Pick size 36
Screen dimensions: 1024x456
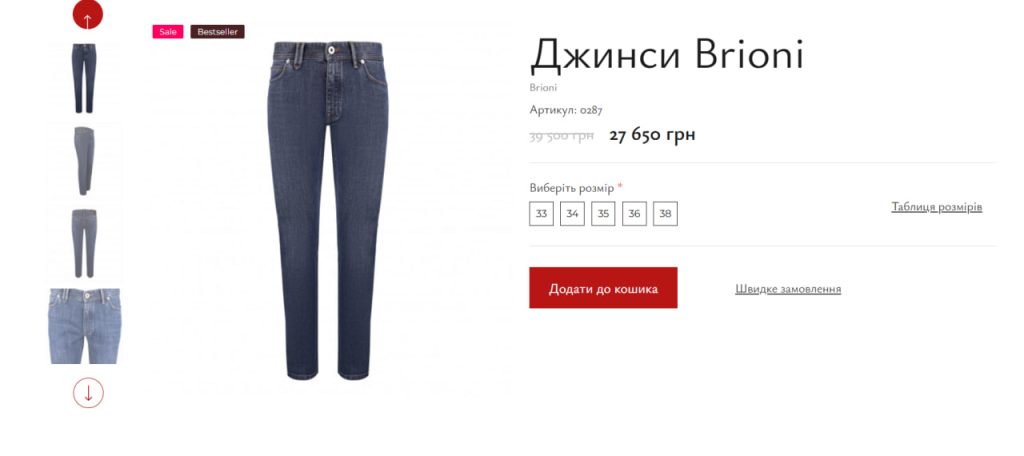point(634,214)
